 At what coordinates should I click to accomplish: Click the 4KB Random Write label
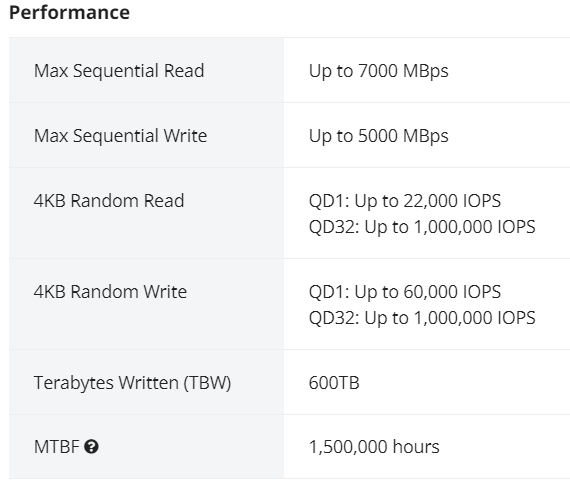110,292
